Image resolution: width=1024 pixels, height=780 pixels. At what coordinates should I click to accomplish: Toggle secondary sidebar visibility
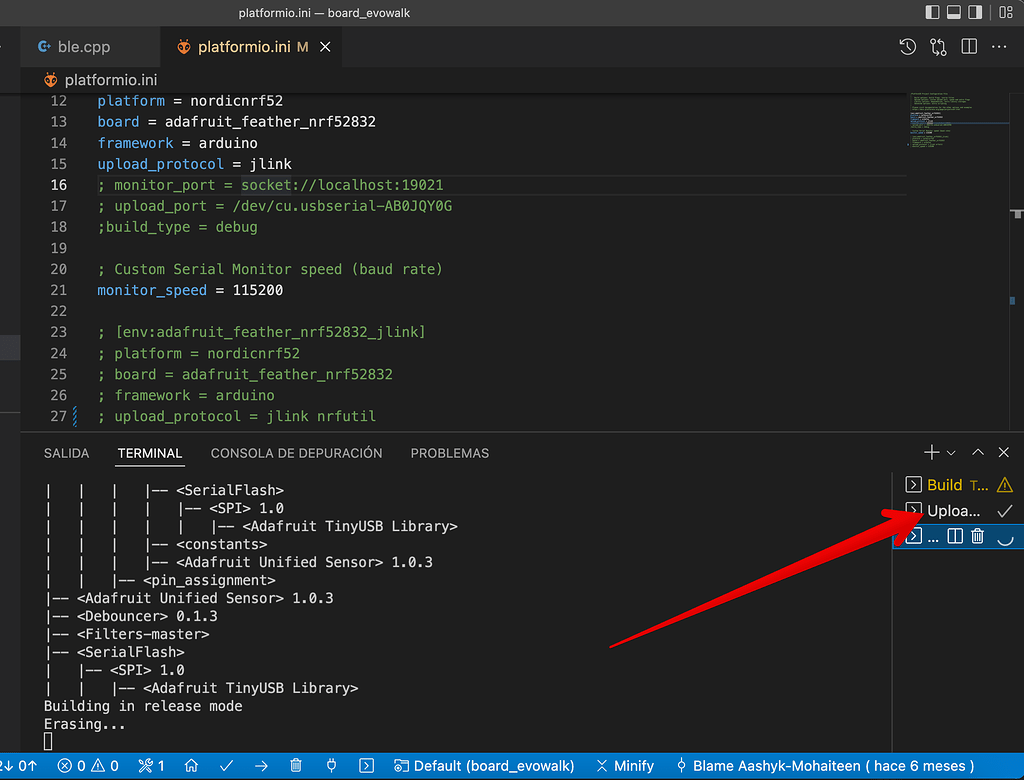click(x=977, y=13)
